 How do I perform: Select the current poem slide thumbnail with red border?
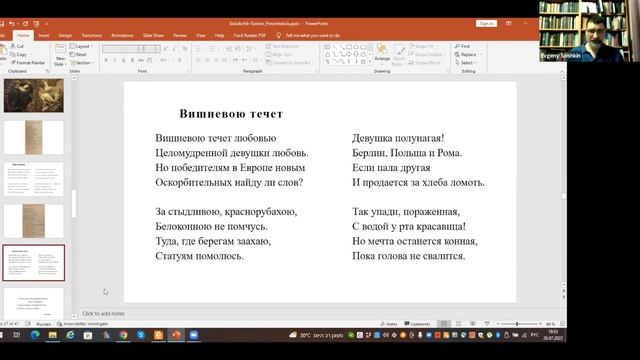click(33, 263)
